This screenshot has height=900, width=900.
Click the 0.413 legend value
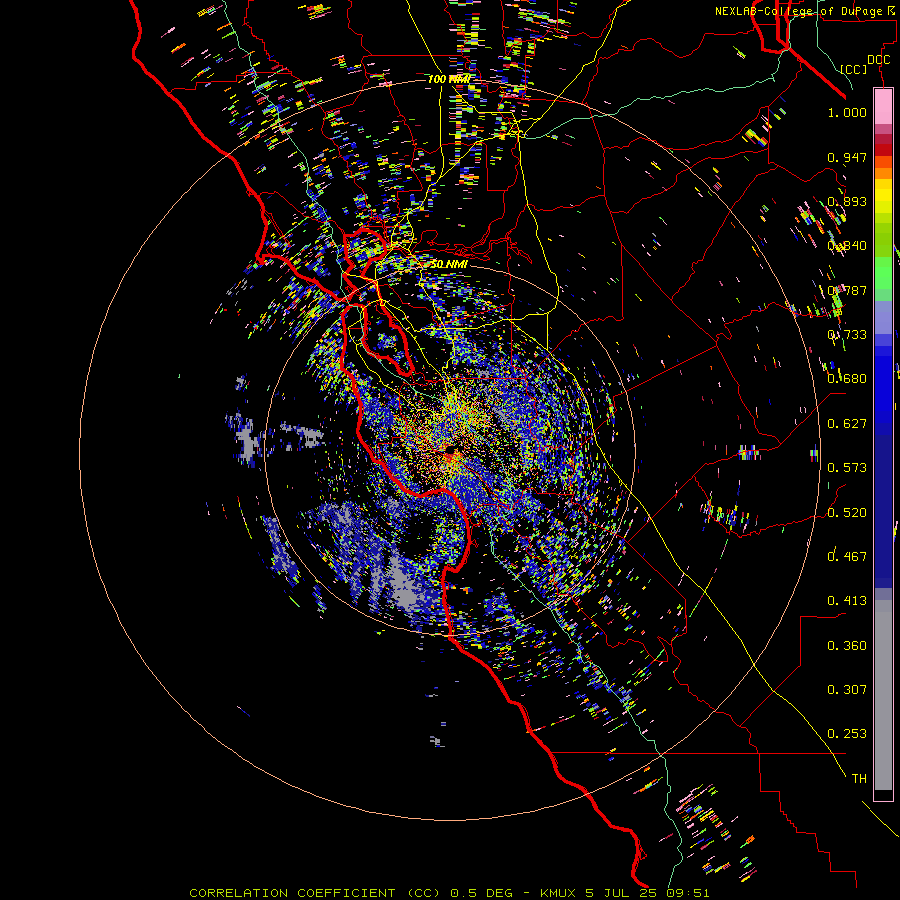(x=847, y=601)
